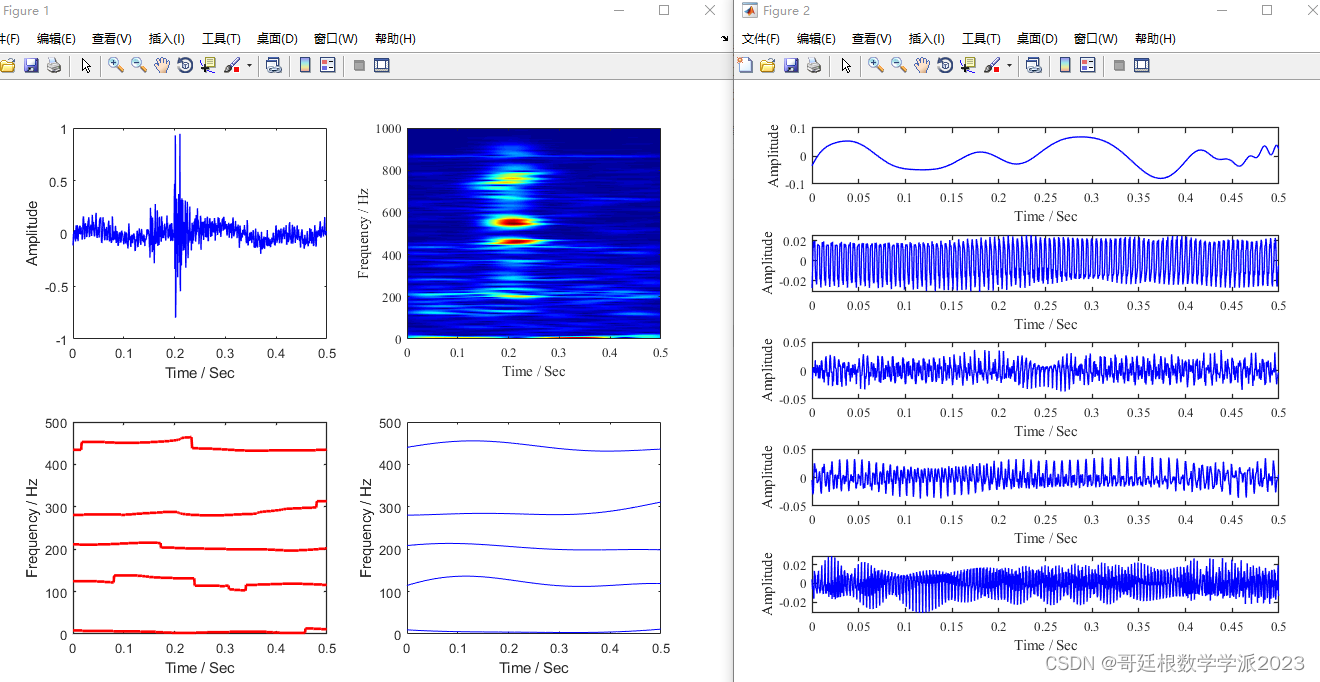Click the Print icon in Figure 2 toolbar
This screenshot has width=1320, height=682.
813,65
